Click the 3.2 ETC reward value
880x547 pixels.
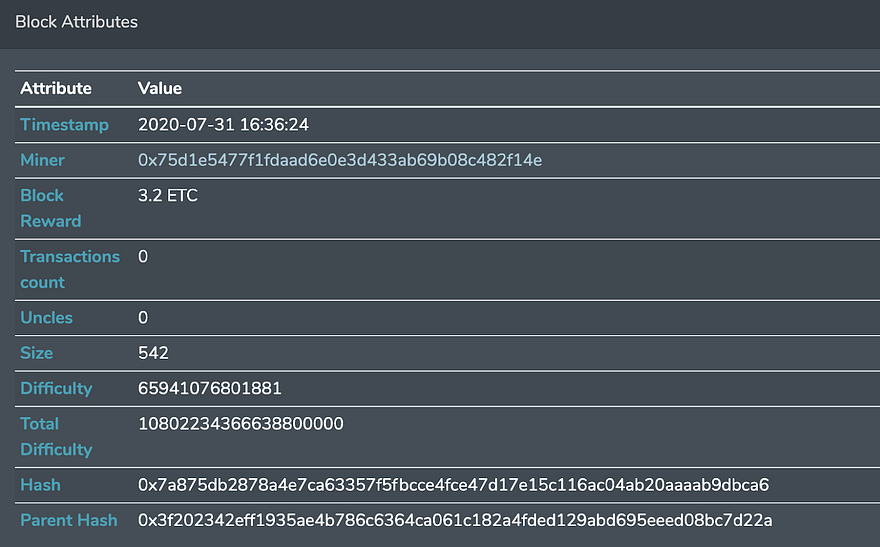pyautogui.click(x=168, y=195)
